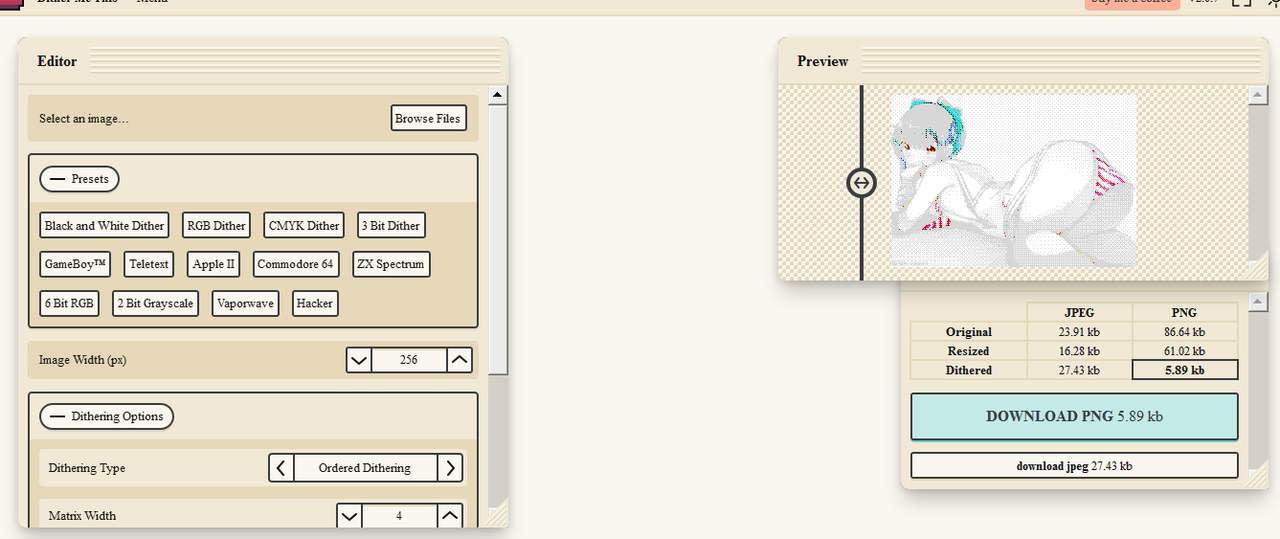Click the dithered preview image
Image resolution: width=1280 pixels, height=539 pixels.
coord(1013,181)
